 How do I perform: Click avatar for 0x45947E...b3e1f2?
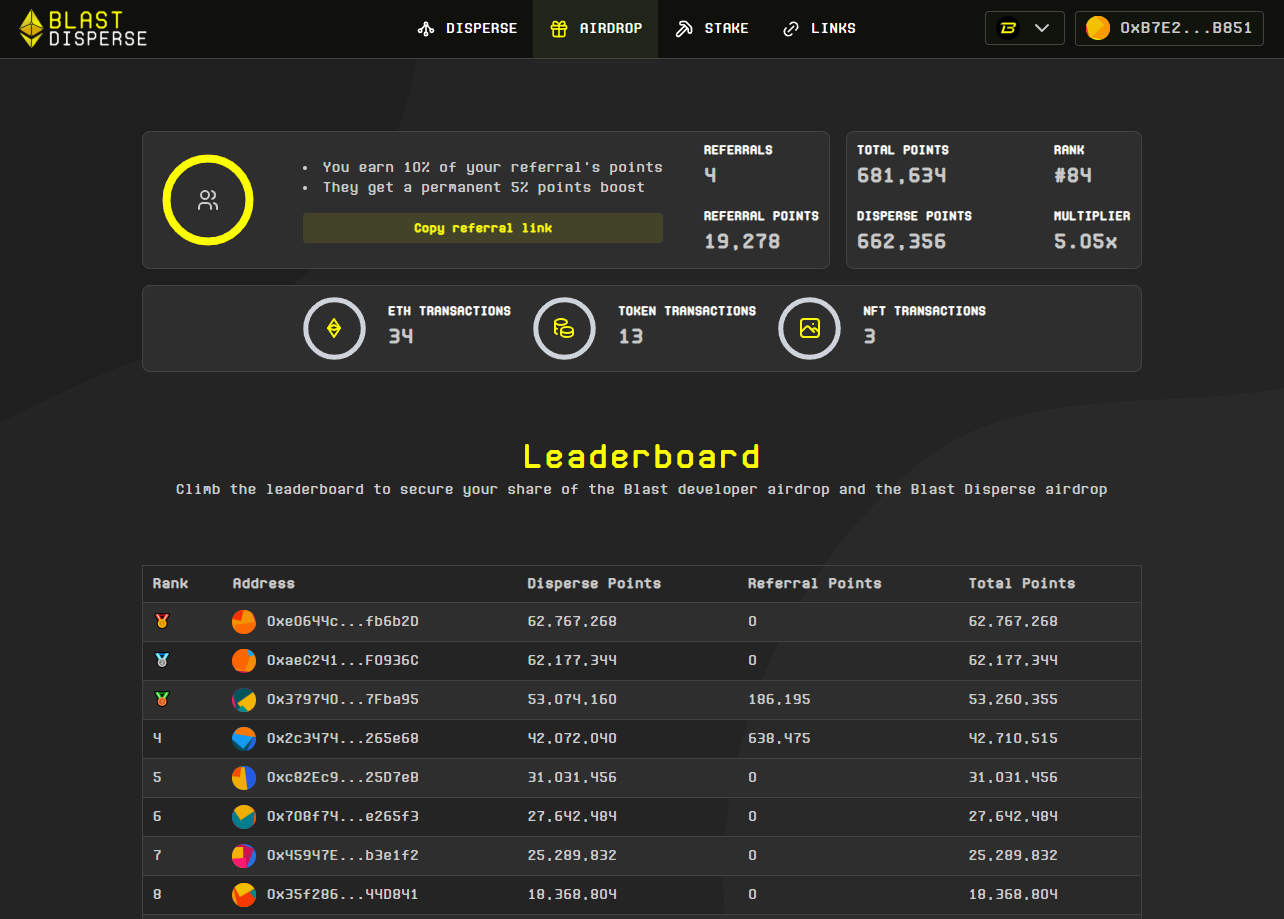click(x=244, y=856)
